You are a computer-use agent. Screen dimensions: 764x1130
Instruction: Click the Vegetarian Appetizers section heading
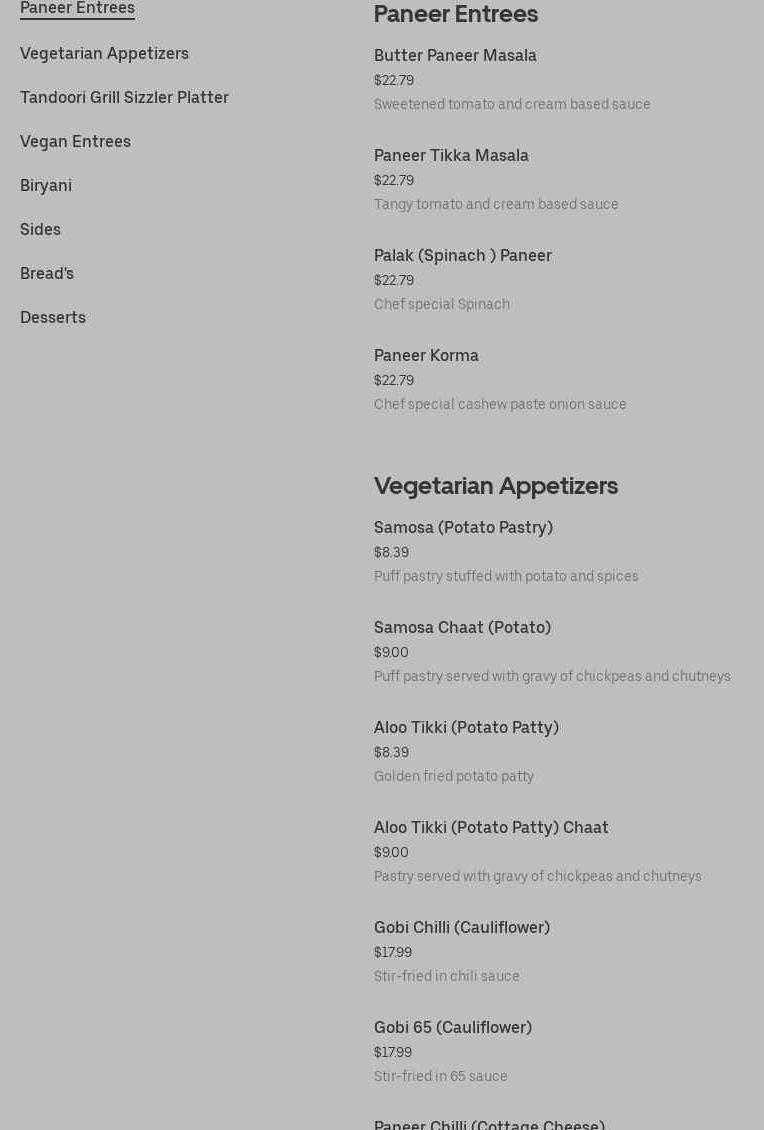click(496, 486)
